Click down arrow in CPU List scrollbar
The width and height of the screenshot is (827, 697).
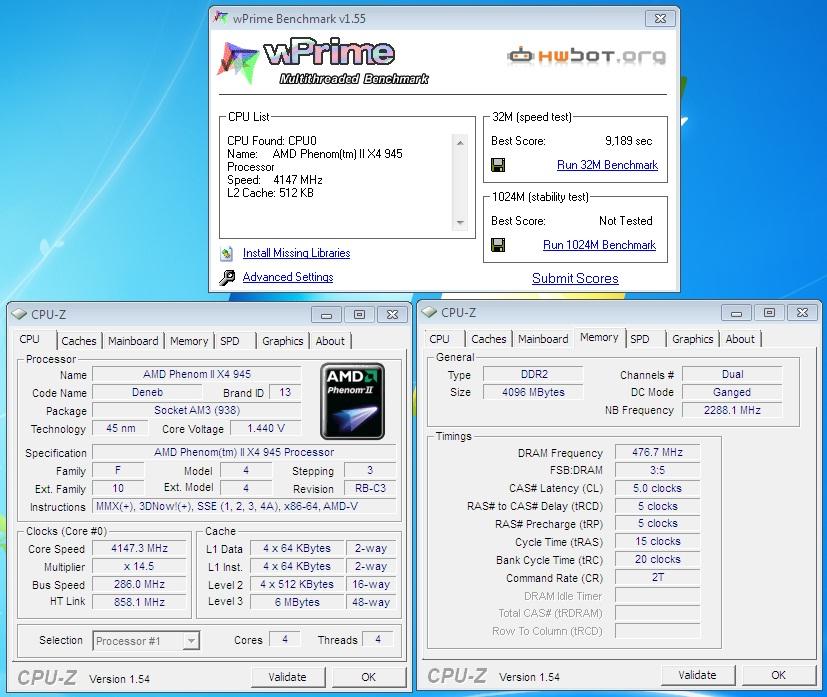[460, 222]
